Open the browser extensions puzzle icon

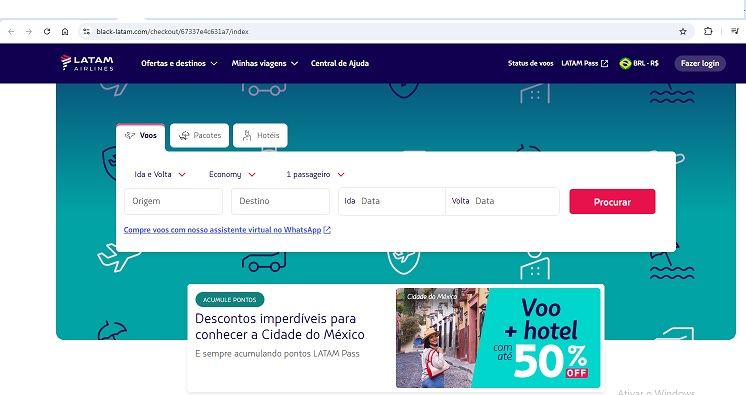coord(708,31)
